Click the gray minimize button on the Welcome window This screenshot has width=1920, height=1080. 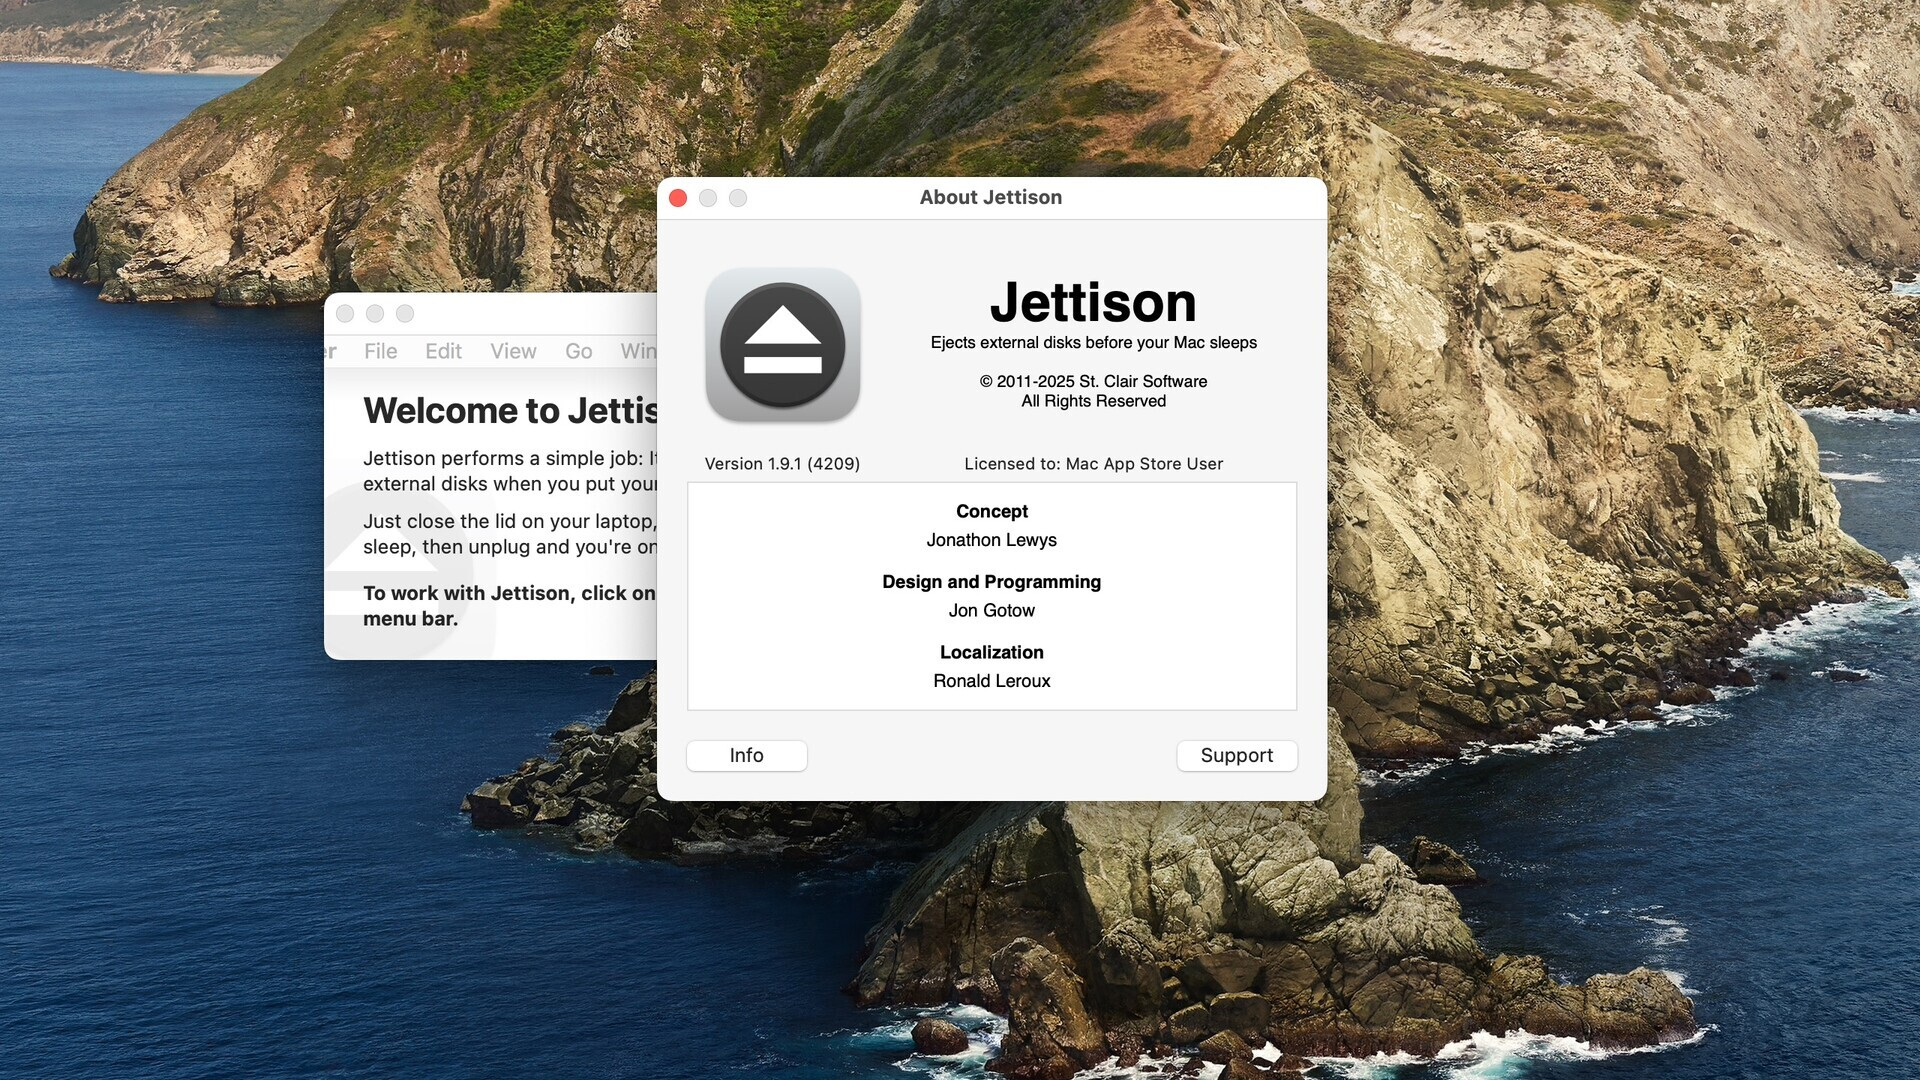375,313
